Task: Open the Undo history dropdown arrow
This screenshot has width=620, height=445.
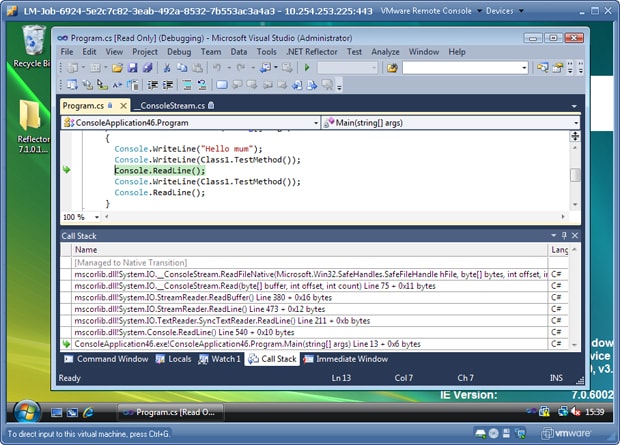Action: pyautogui.click(x=229, y=68)
